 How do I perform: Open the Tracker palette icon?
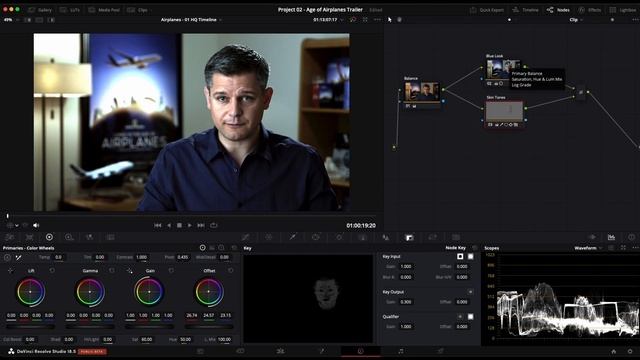(x=339, y=237)
